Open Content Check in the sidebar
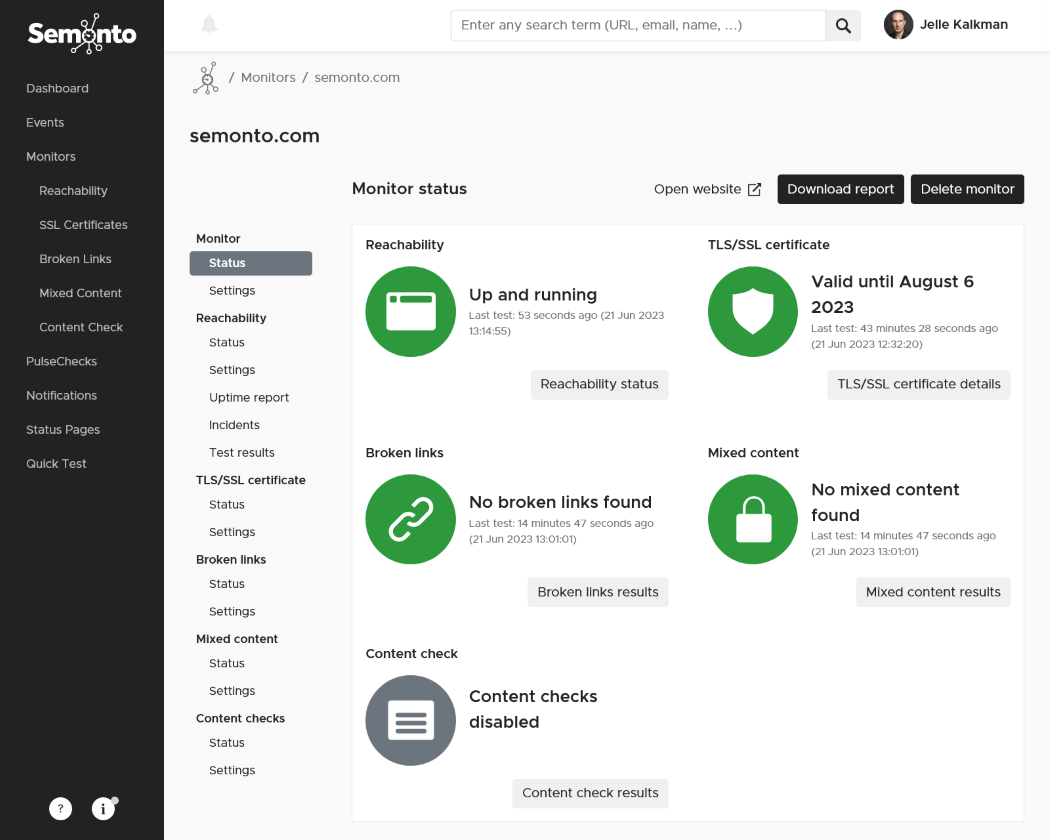The height and width of the screenshot is (840, 1050). (x=81, y=328)
